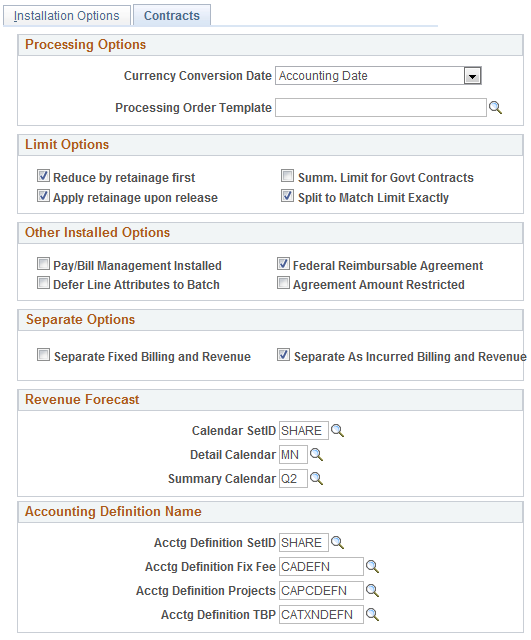
Task: Uncheck Reduce by retainage first
Action: (x=43, y=176)
